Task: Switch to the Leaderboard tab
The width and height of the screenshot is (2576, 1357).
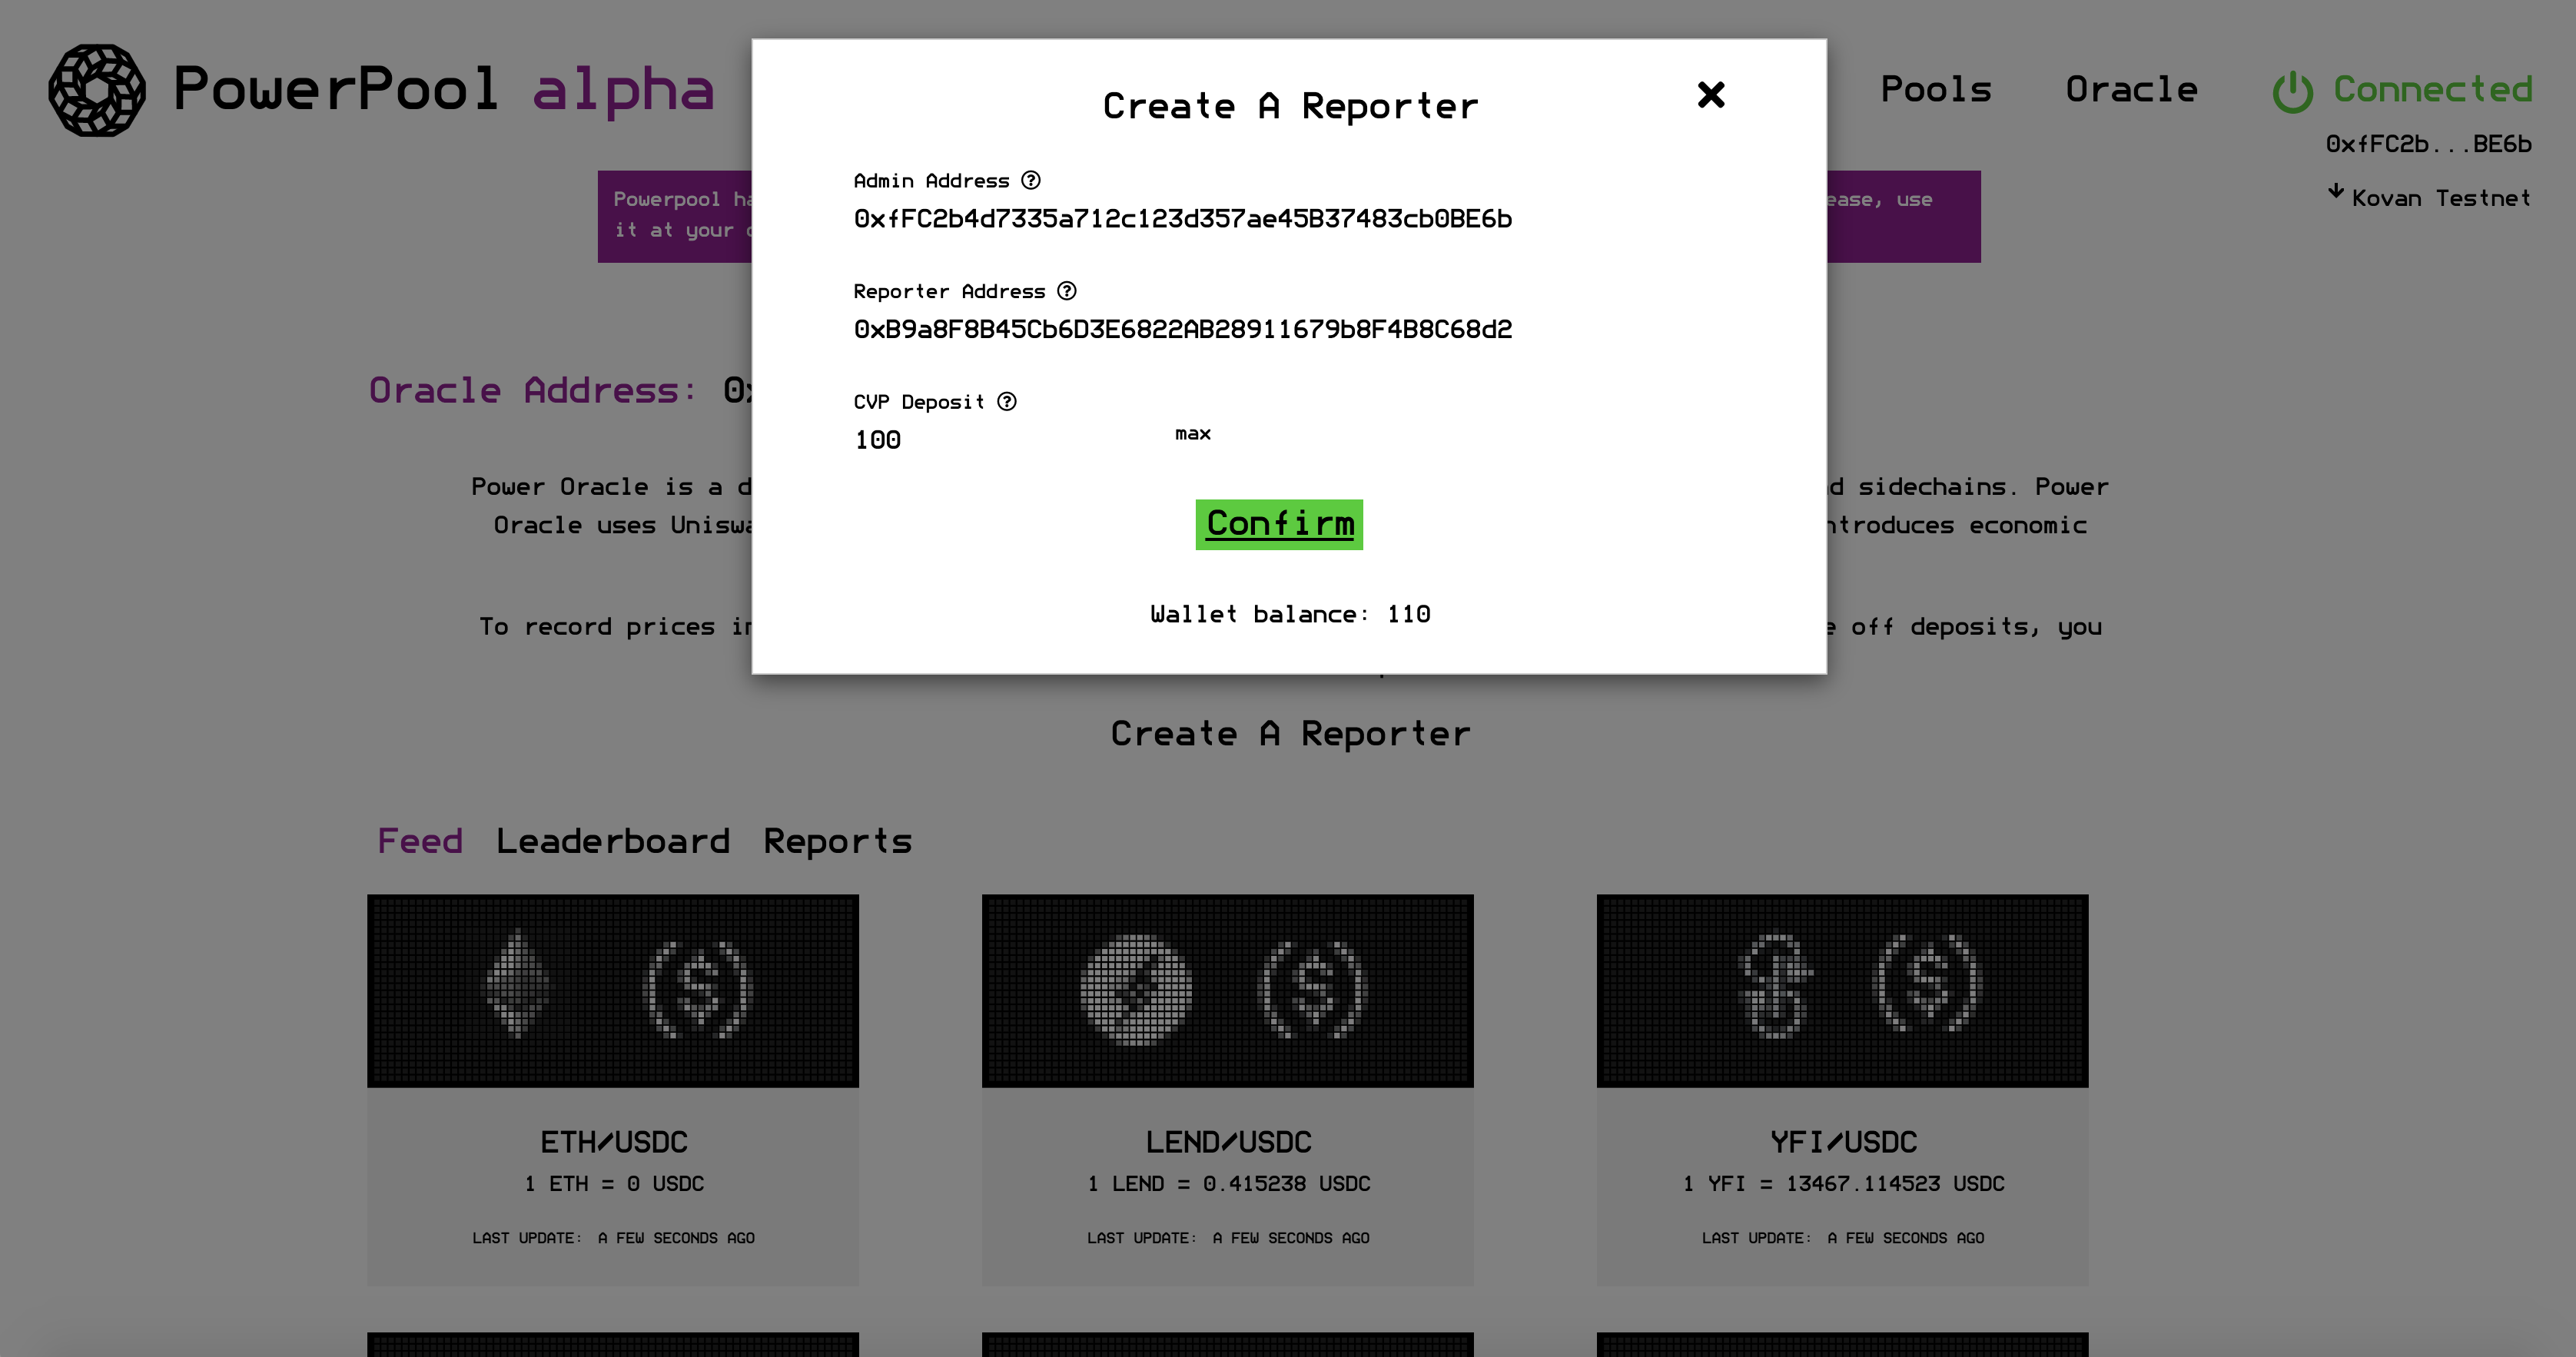Action: (613, 841)
